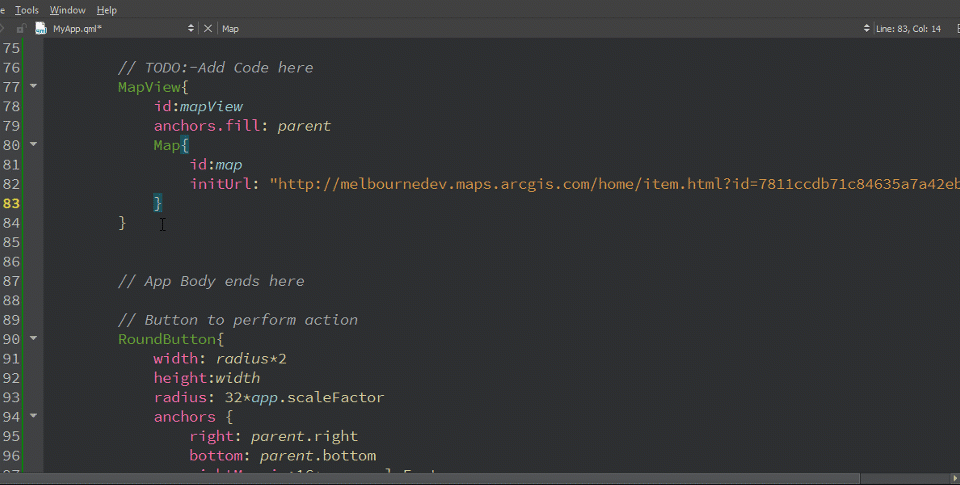The image size is (960, 485).
Task: Click the highlighted closing brace on line 83
Action: 157,203
